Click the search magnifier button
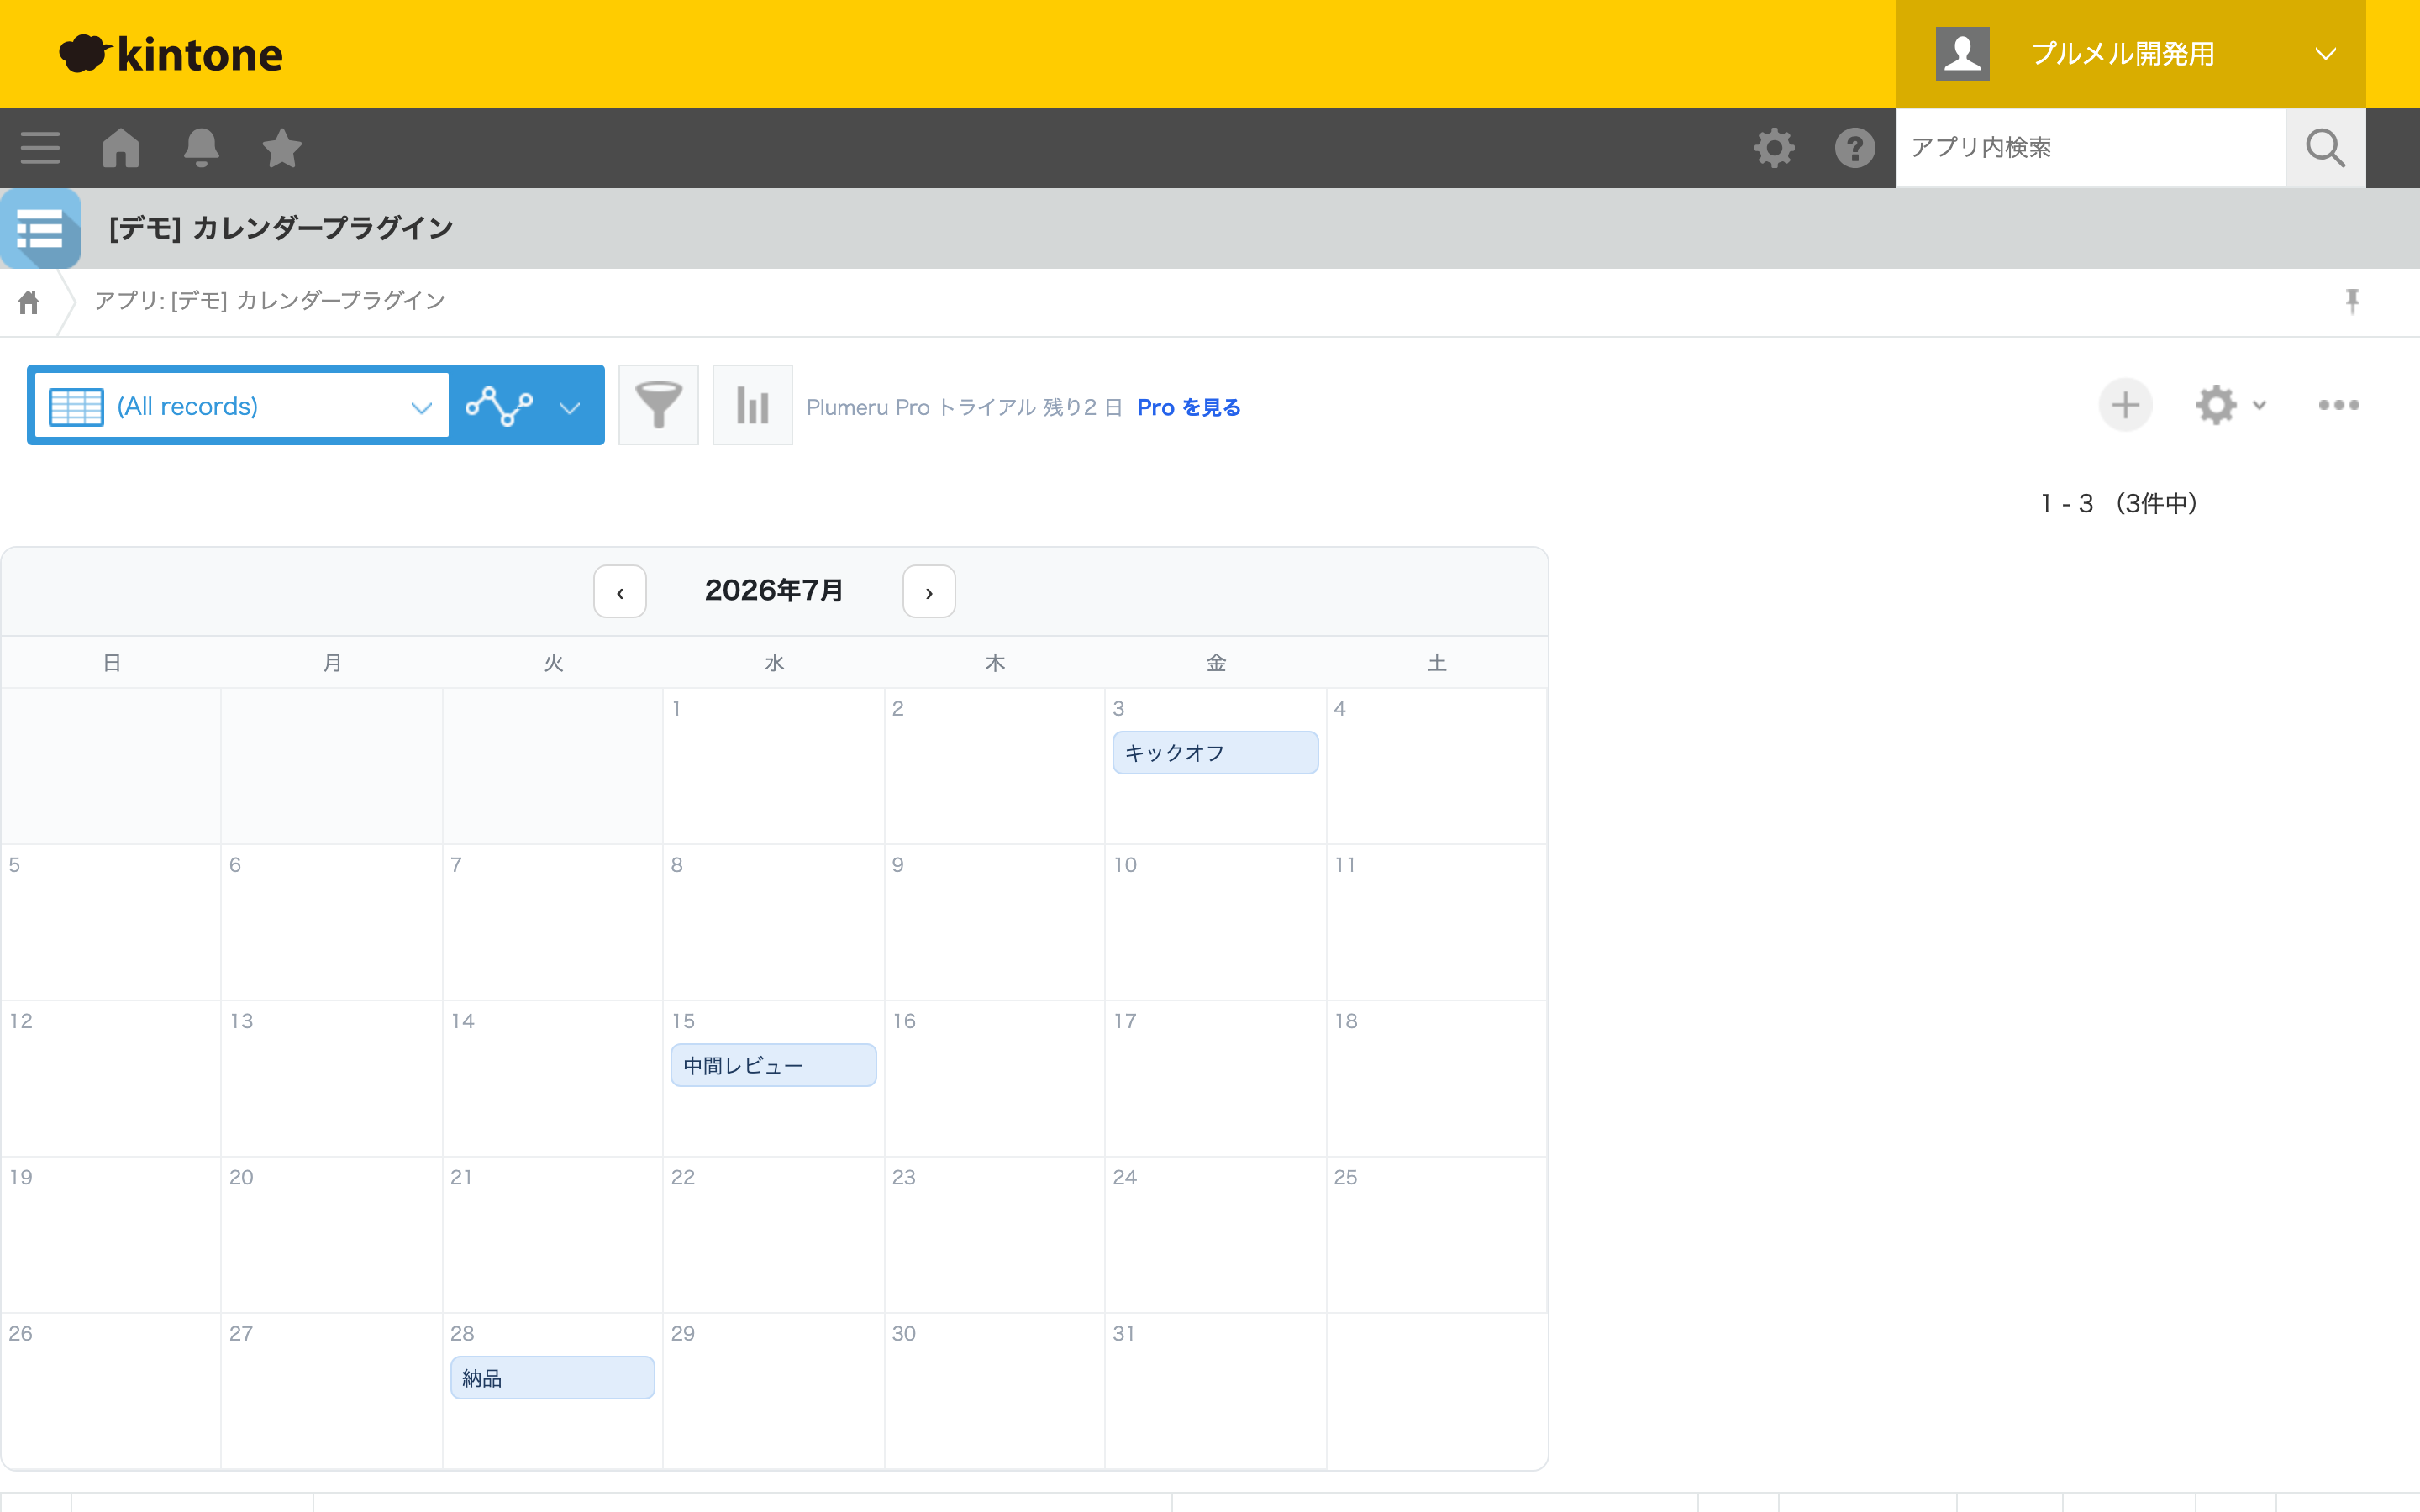The height and width of the screenshot is (1512, 2420). [x=2325, y=148]
